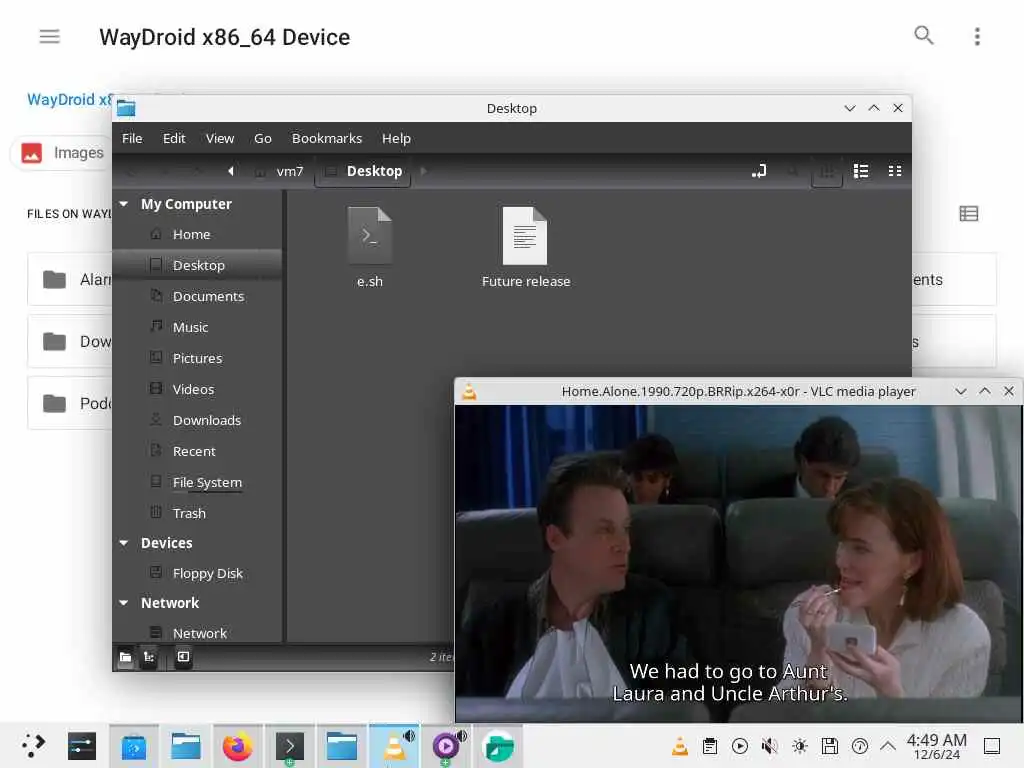
Task: Click the media play tray icon
Action: pos(740,746)
